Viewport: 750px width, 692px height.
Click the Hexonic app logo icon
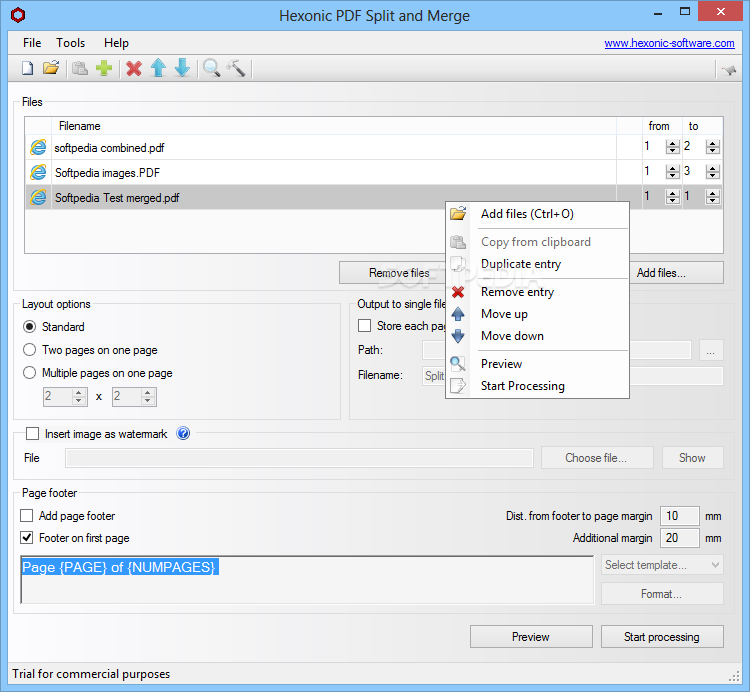pos(18,15)
